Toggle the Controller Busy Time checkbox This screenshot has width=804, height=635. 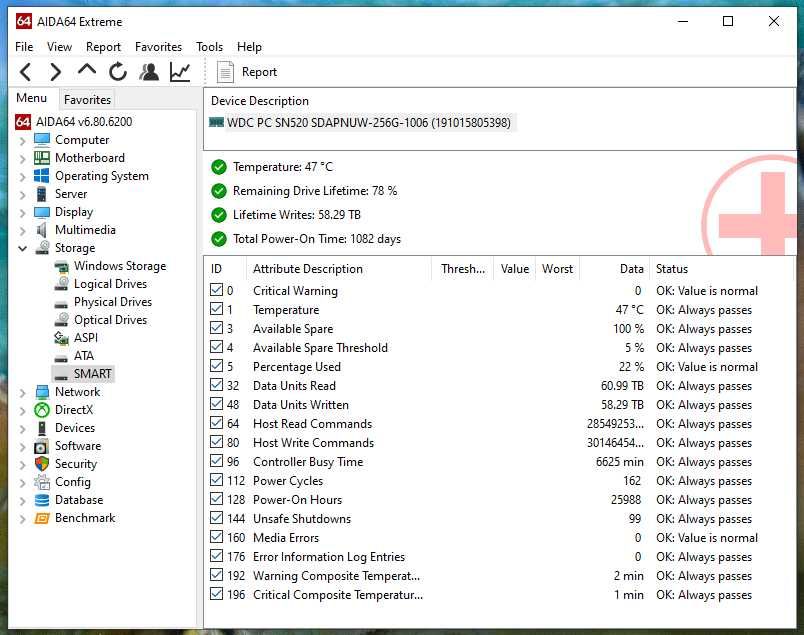pyautogui.click(x=216, y=461)
